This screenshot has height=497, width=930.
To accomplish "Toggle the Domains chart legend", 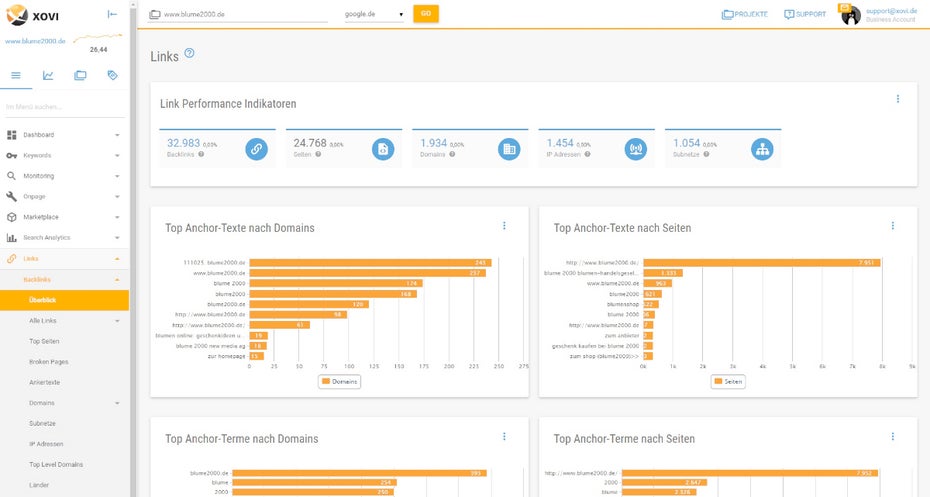I will coord(339,381).
